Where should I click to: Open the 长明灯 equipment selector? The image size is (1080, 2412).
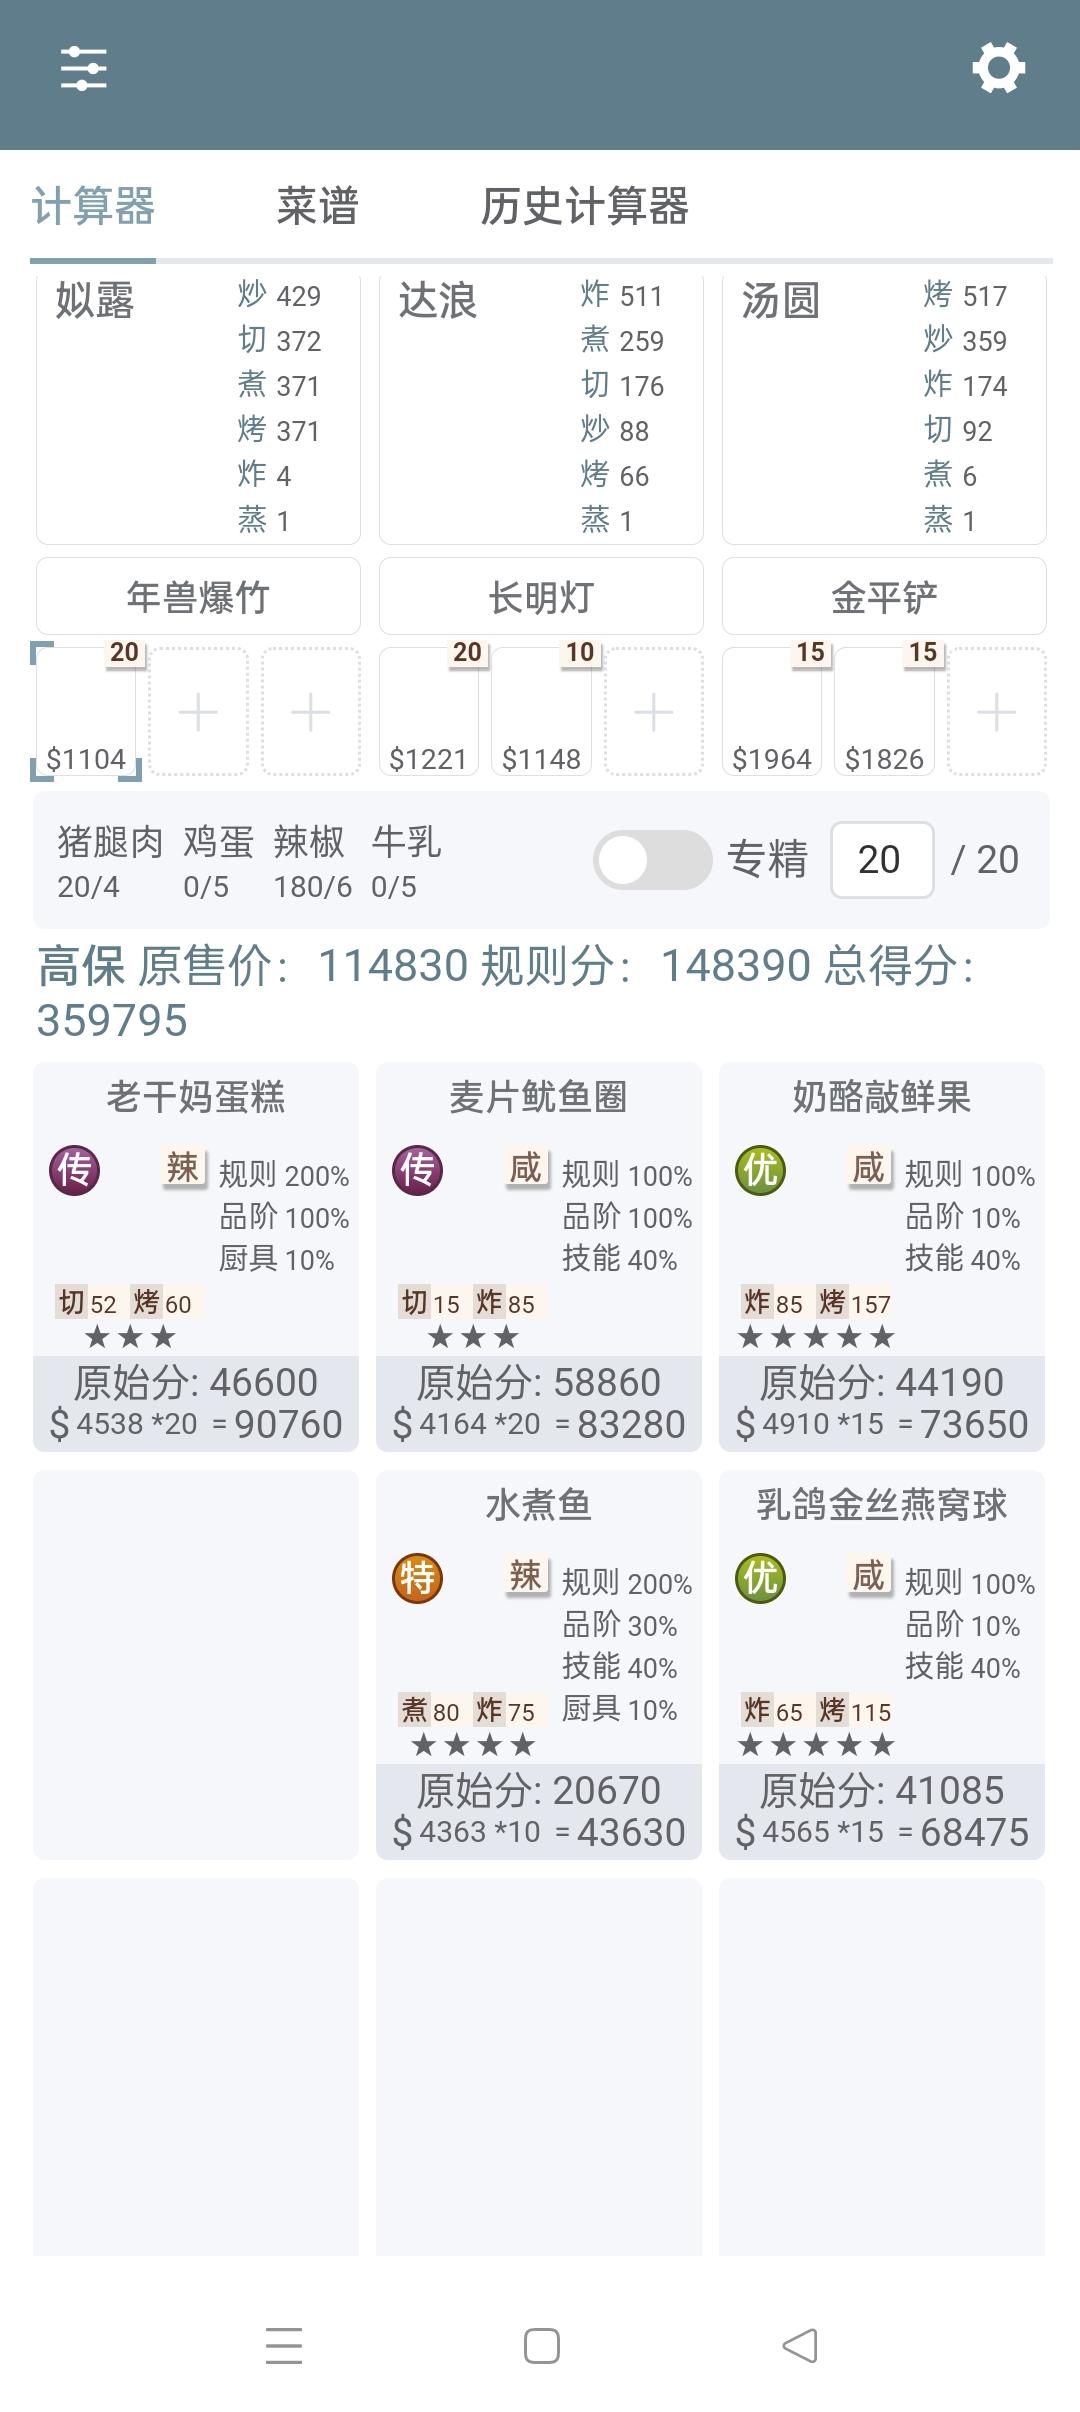click(x=541, y=597)
